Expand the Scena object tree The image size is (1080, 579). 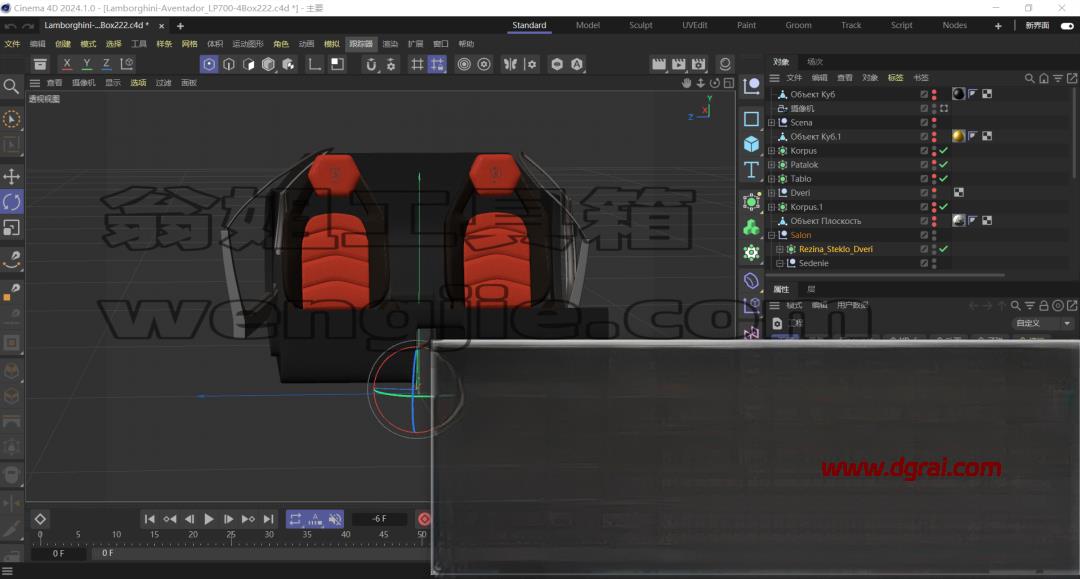click(771, 123)
